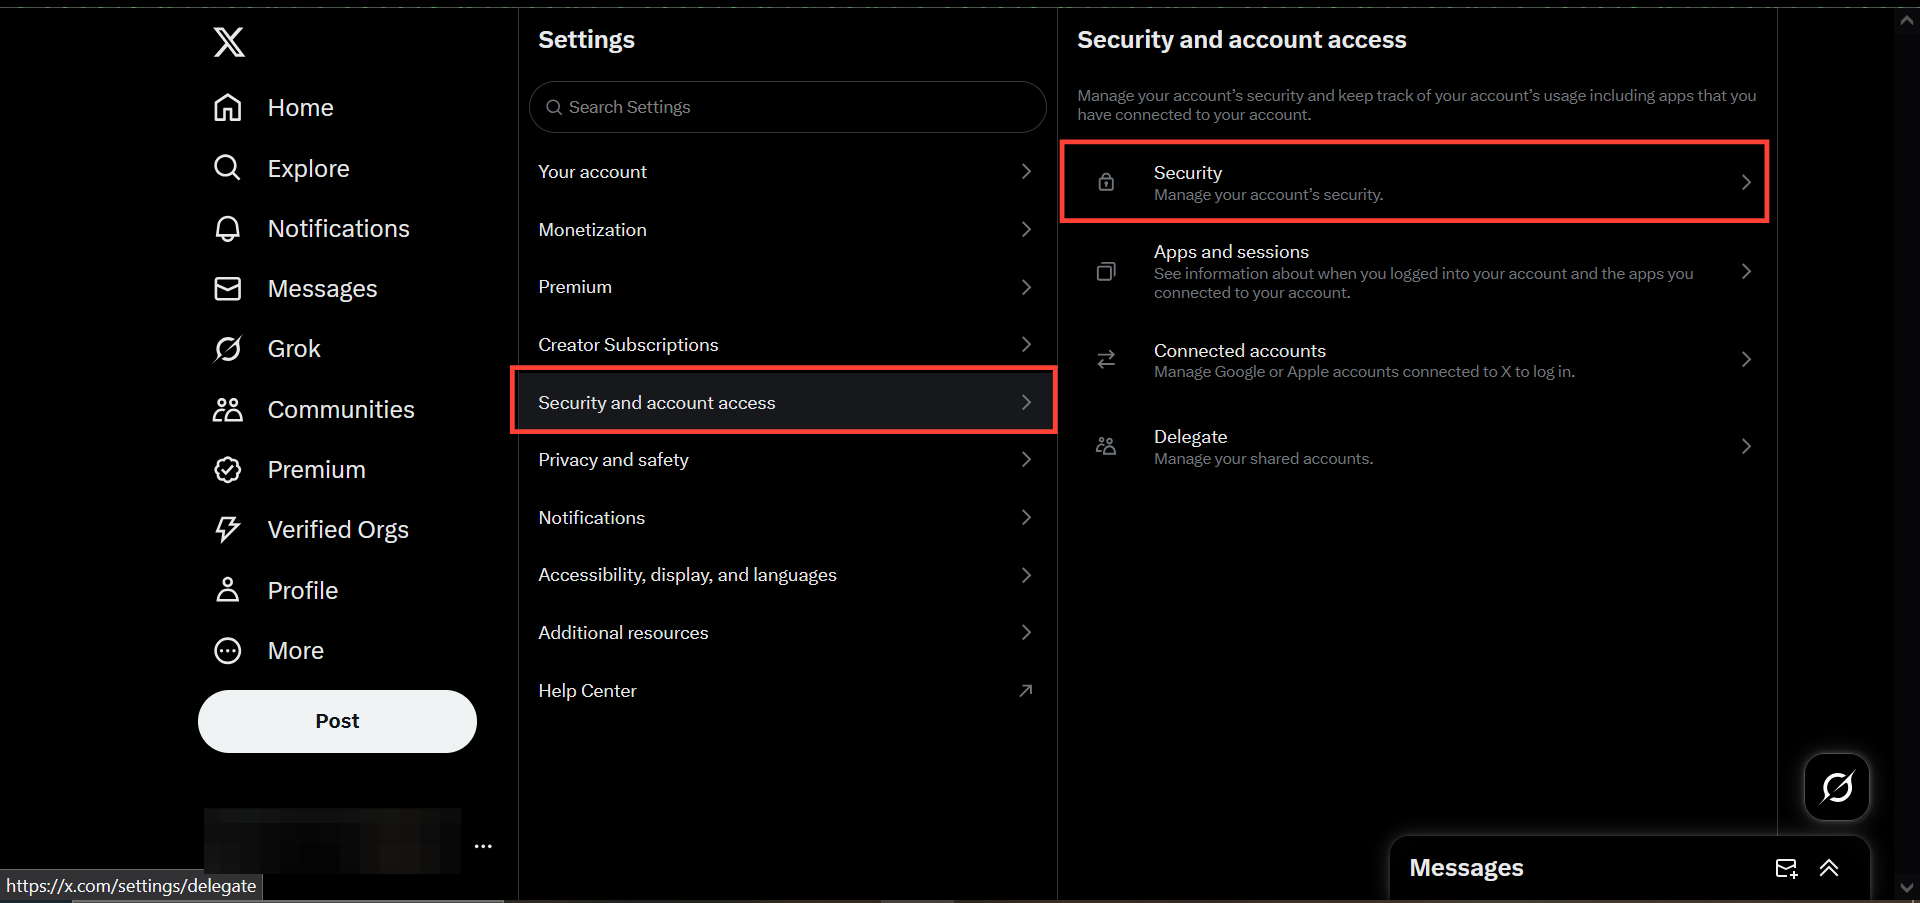This screenshot has width=1920, height=903.
Task: Open Profile via the person icon
Action: (228, 590)
